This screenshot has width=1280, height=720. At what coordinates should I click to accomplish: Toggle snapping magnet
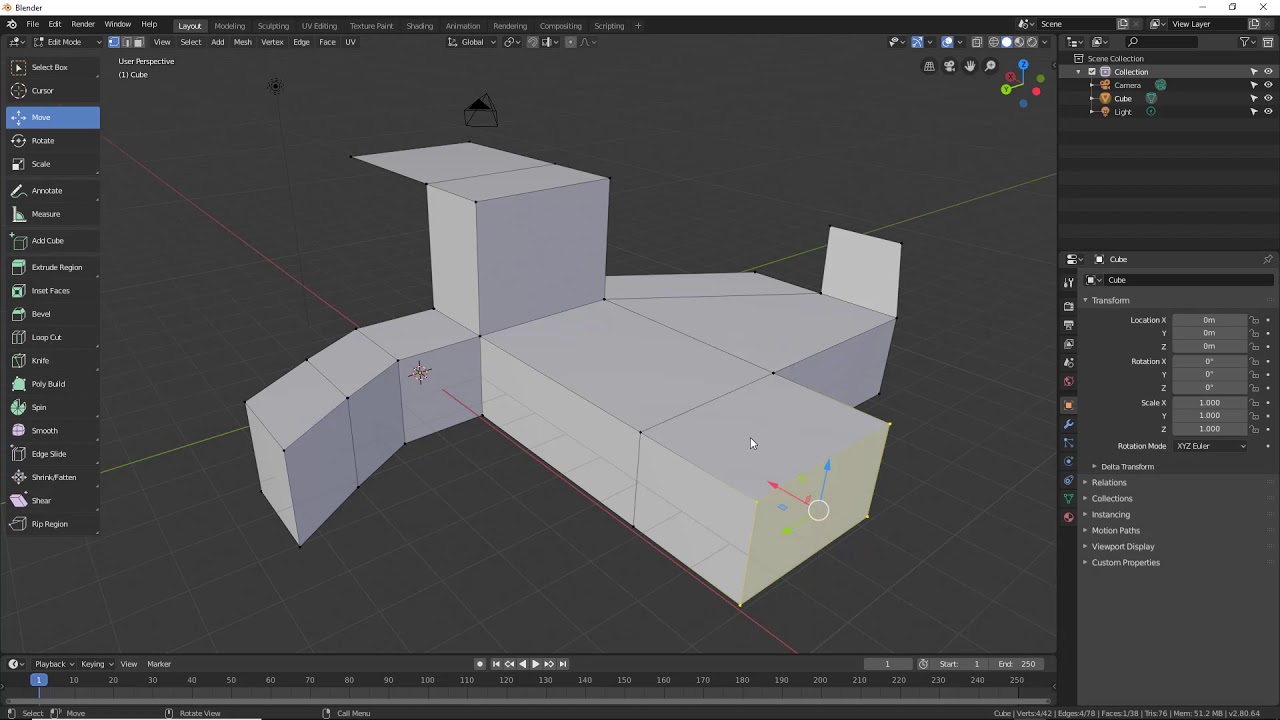click(x=532, y=42)
